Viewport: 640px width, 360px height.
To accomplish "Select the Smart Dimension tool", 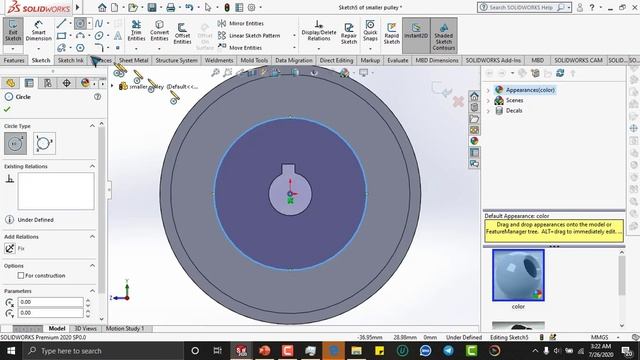I will point(38,31).
